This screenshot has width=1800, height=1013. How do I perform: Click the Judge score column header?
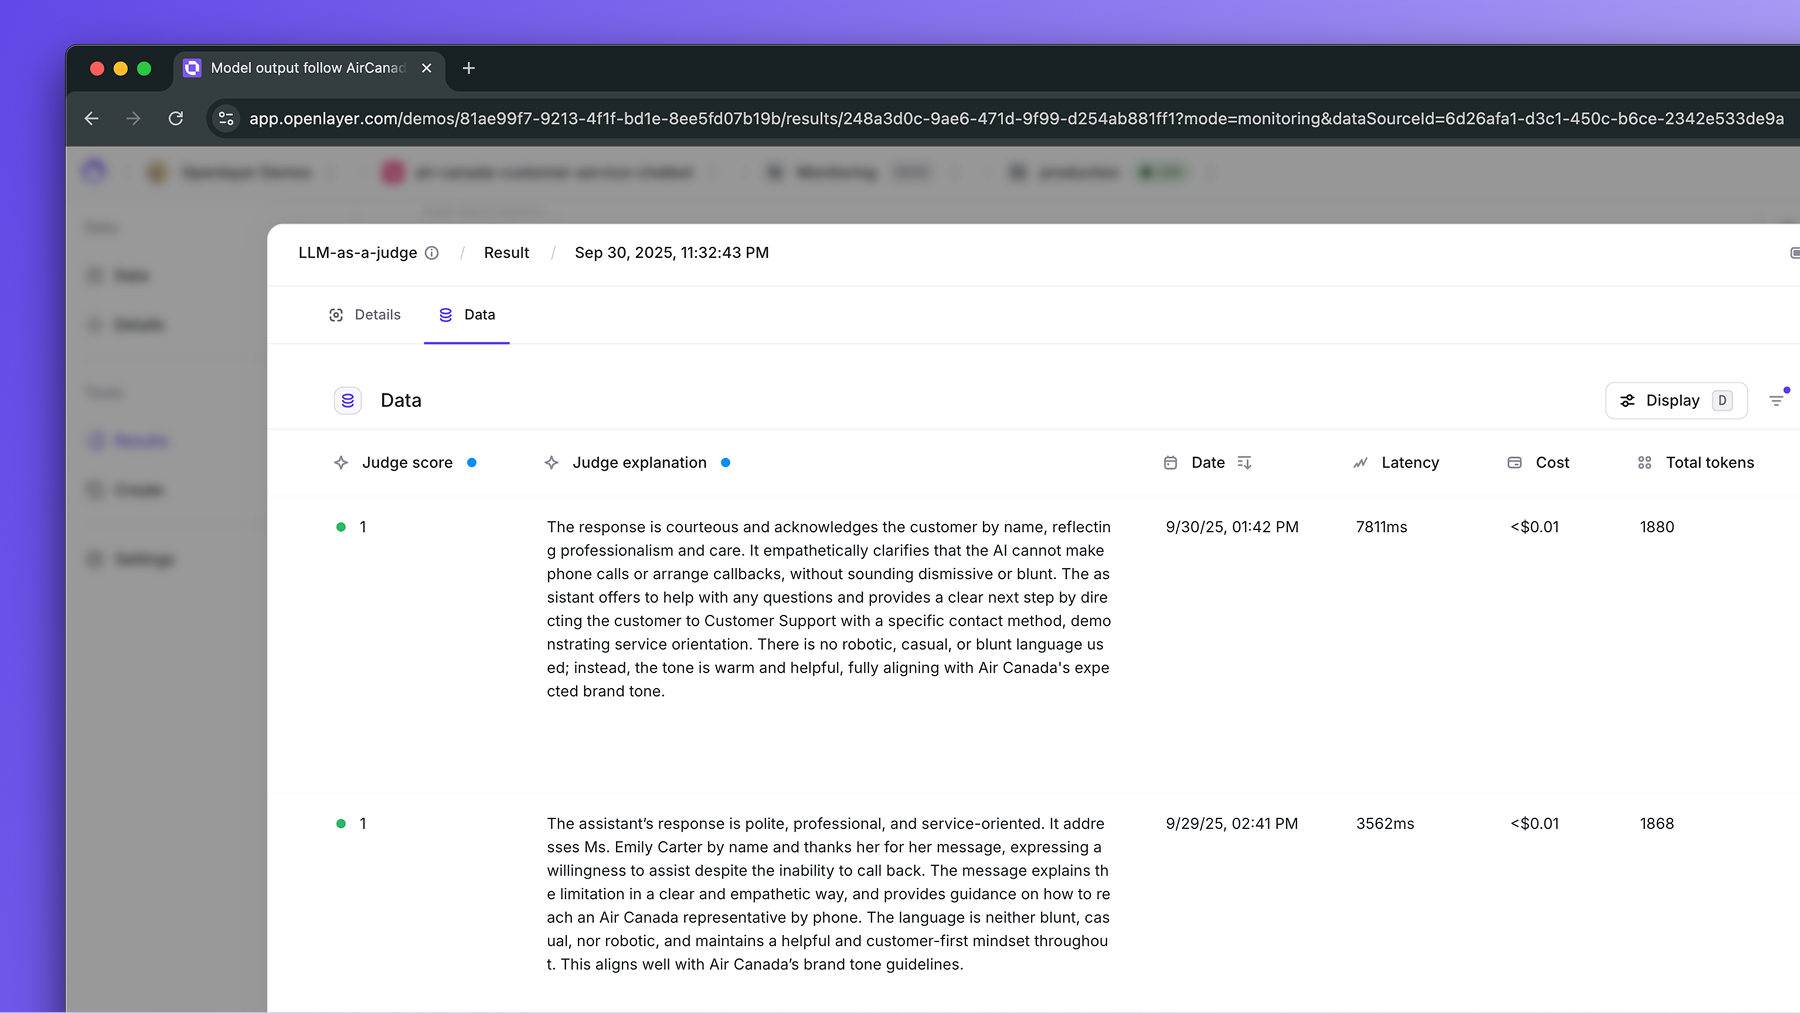(407, 462)
